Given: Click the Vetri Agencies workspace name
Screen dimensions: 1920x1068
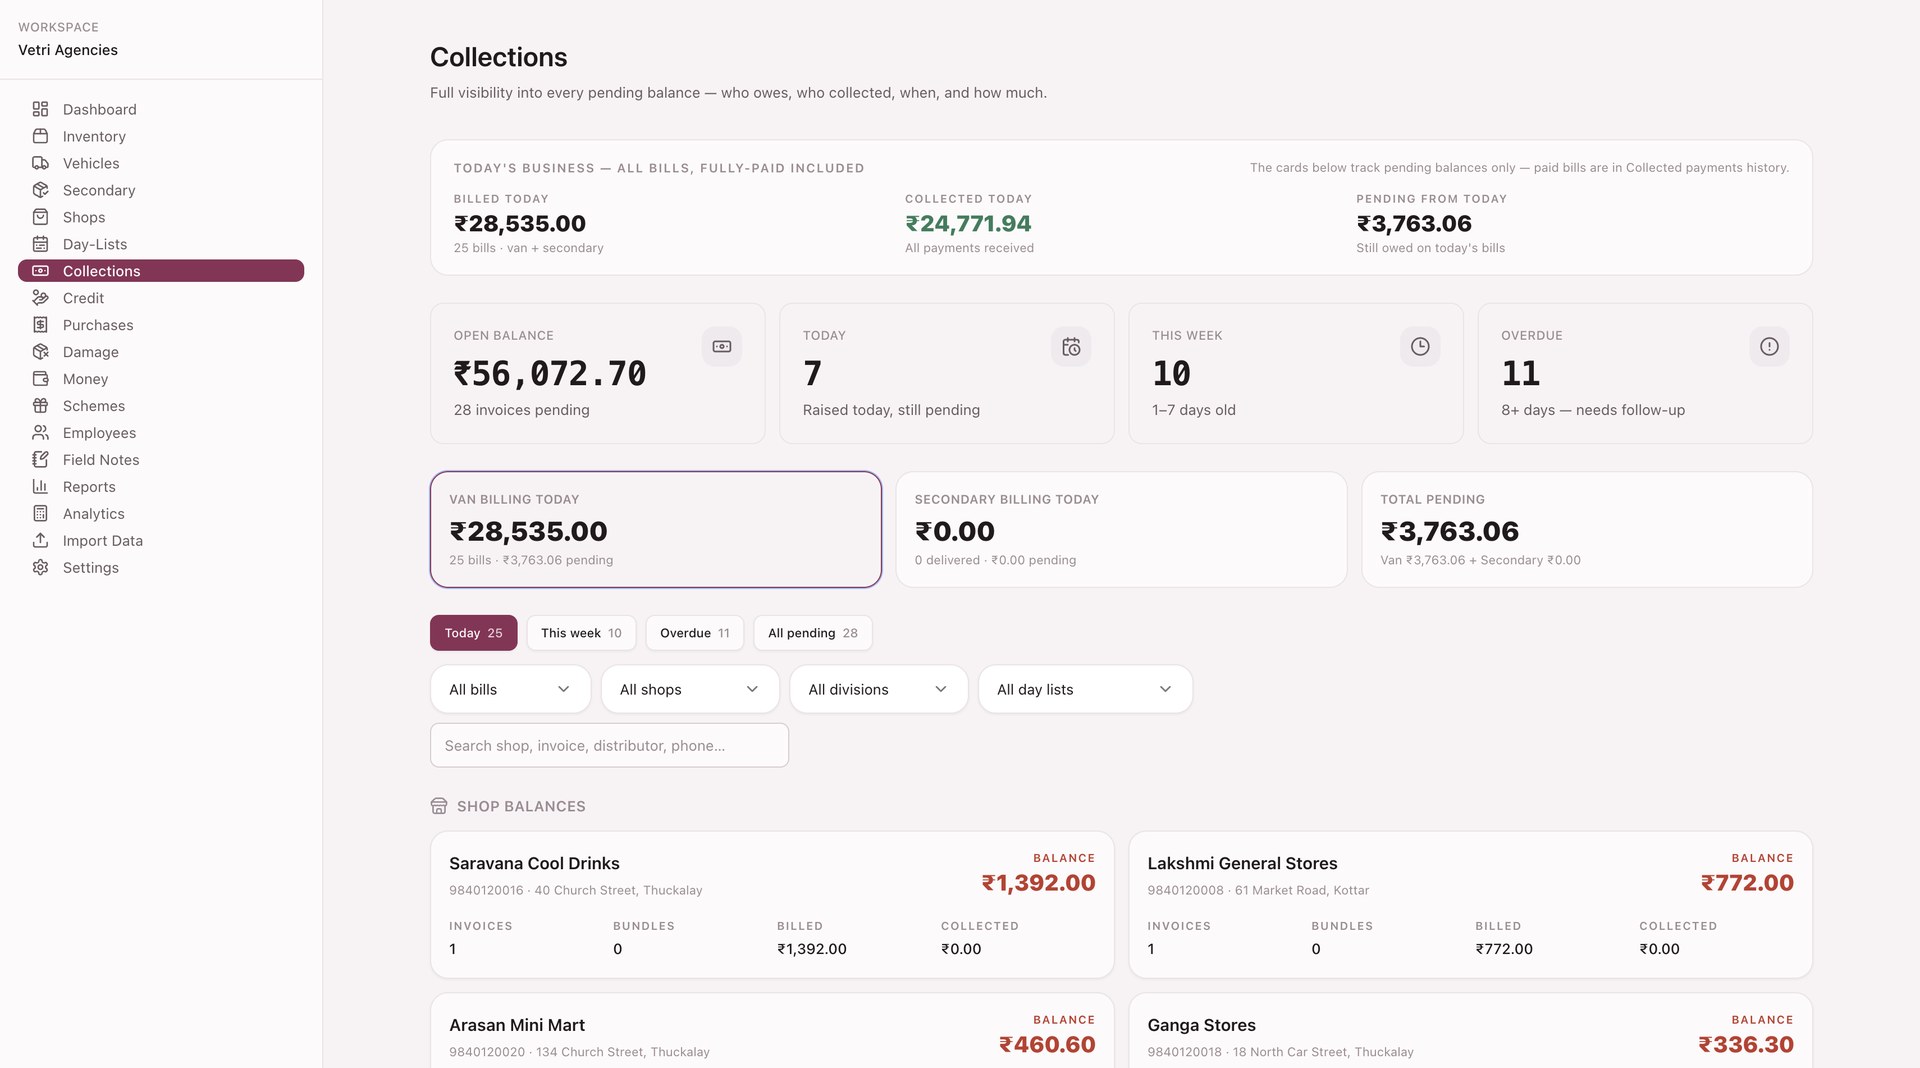Looking at the screenshot, I should click(68, 50).
